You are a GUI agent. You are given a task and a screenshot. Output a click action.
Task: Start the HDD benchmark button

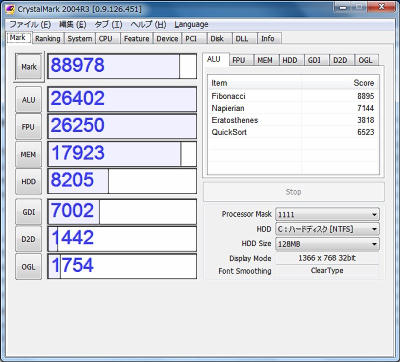[29, 182]
